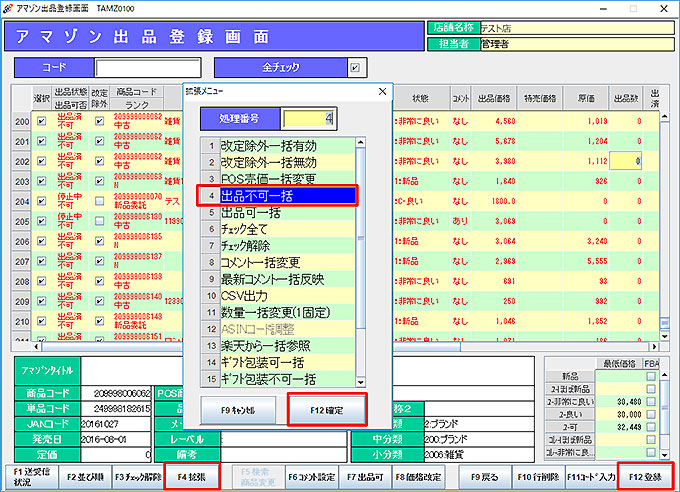The height and width of the screenshot is (492, 680).
Task: Cancel the dialog with F9 キャンセル
Action: pos(238,410)
